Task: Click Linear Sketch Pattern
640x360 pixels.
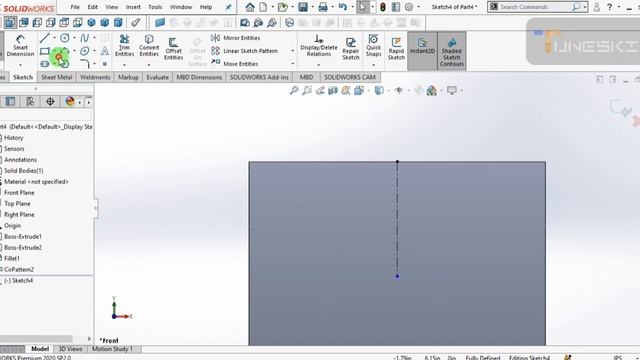Action: [x=244, y=51]
